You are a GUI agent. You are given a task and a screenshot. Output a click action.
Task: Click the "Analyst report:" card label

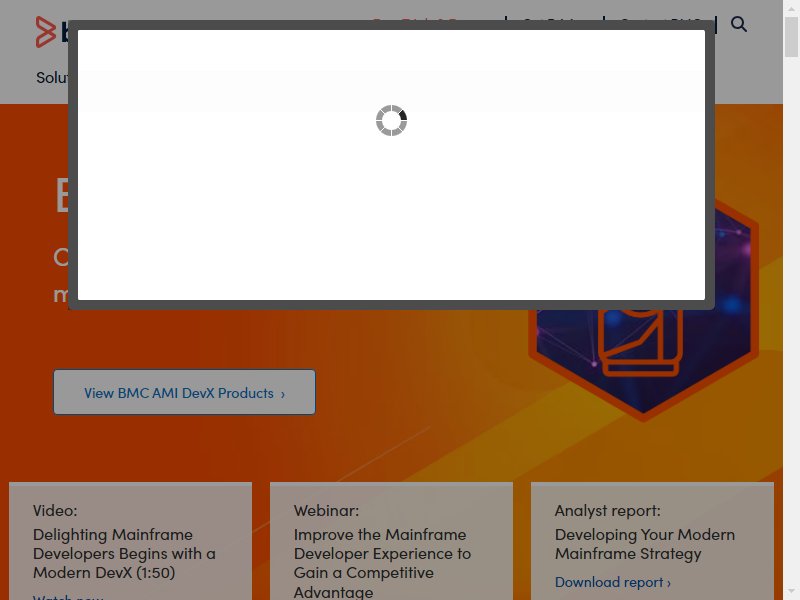pos(608,510)
